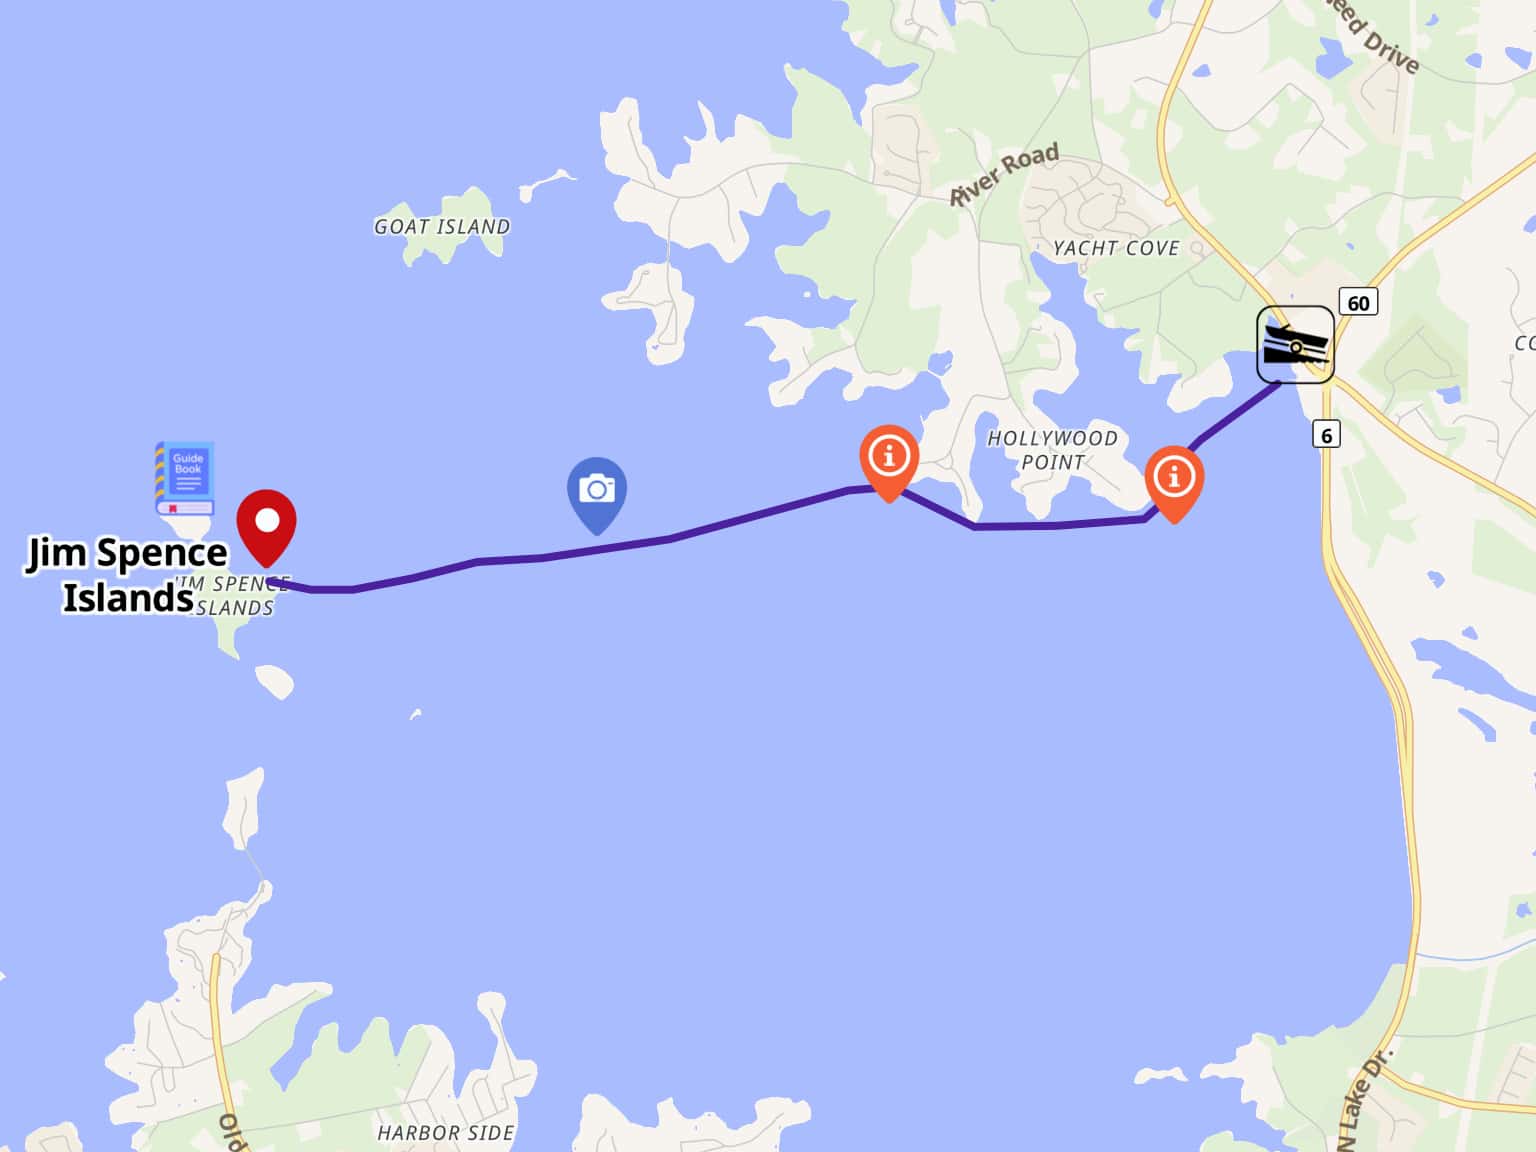The width and height of the screenshot is (1536, 1152).
Task: Click the boat ramp launch icon
Action: tap(1295, 345)
